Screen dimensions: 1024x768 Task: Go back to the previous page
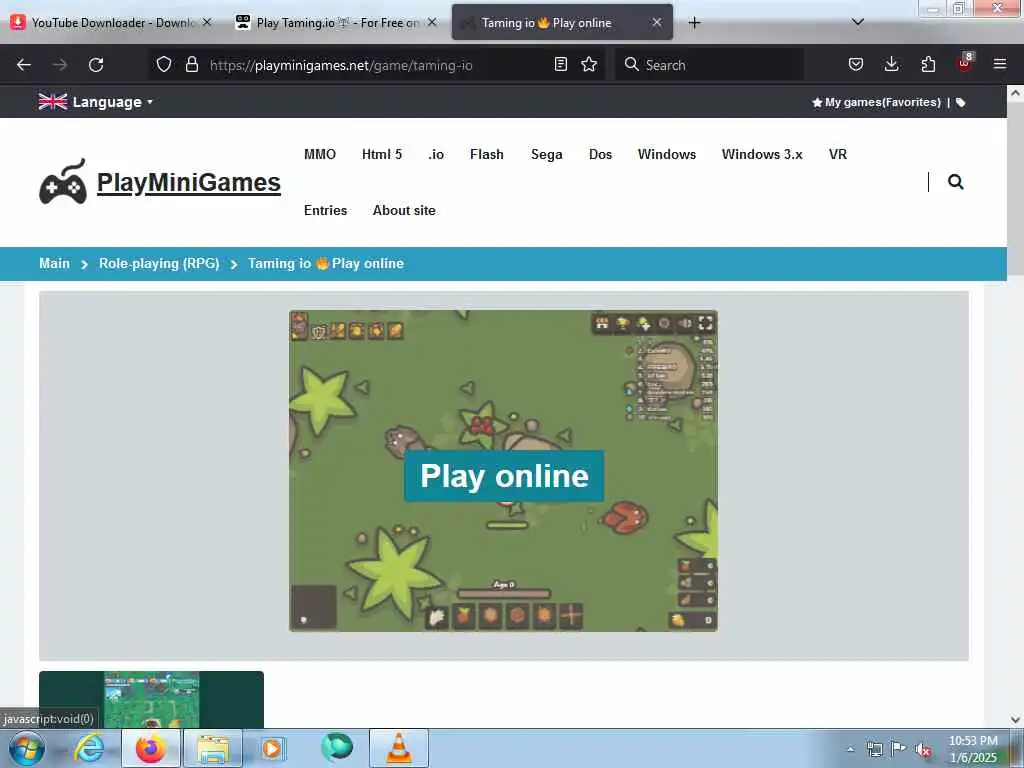click(x=24, y=65)
